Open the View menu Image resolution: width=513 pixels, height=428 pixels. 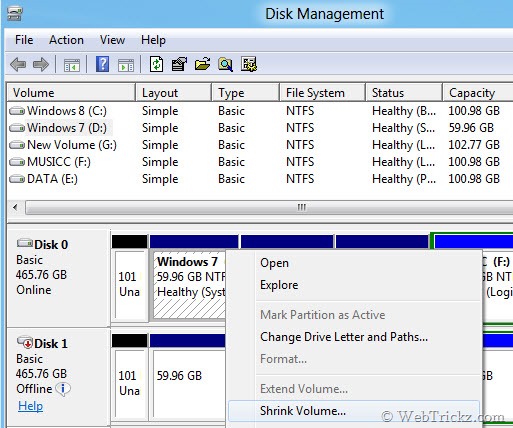pyautogui.click(x=112, y=40)
